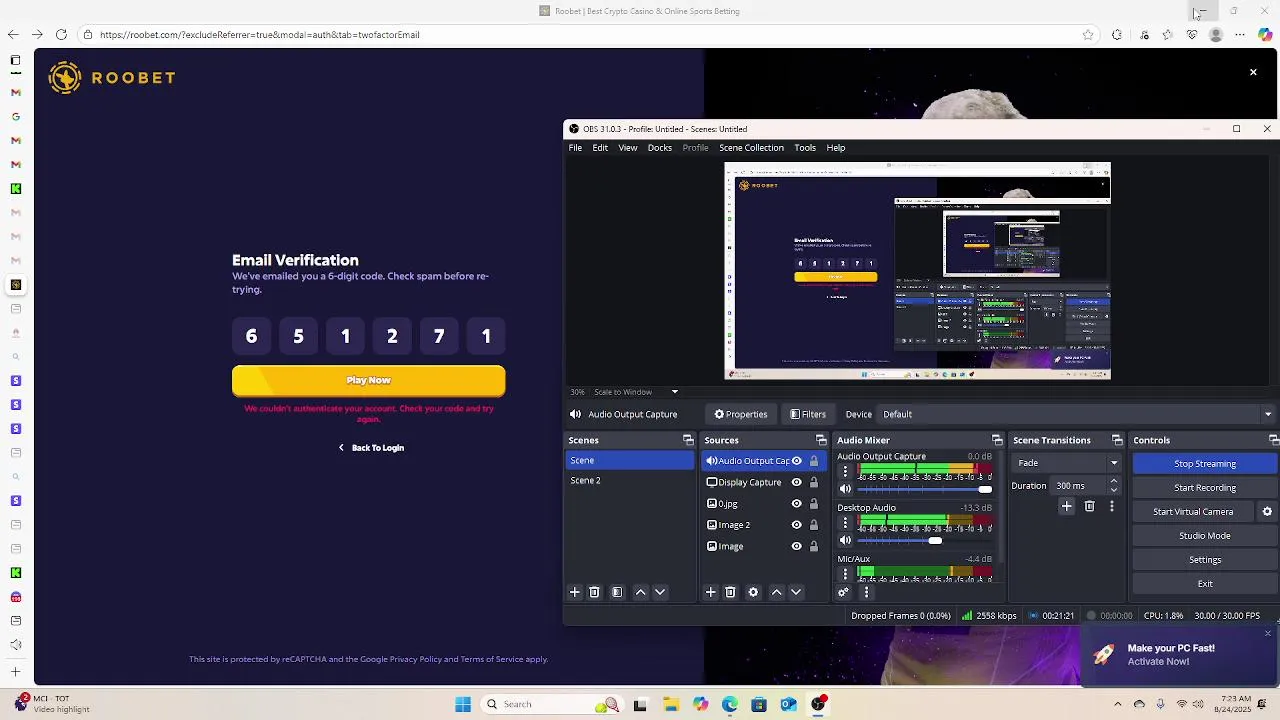Adjust Audio Output Capture volume slider
The image size is (1280, 720).
pos(925,489)
